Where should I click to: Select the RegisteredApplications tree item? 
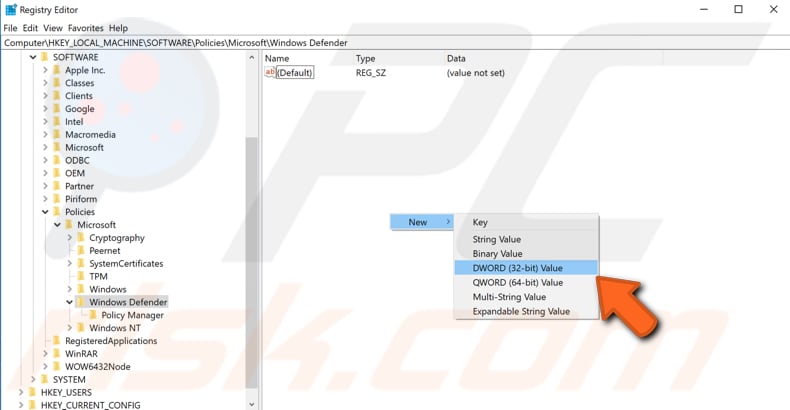(111, 341)
